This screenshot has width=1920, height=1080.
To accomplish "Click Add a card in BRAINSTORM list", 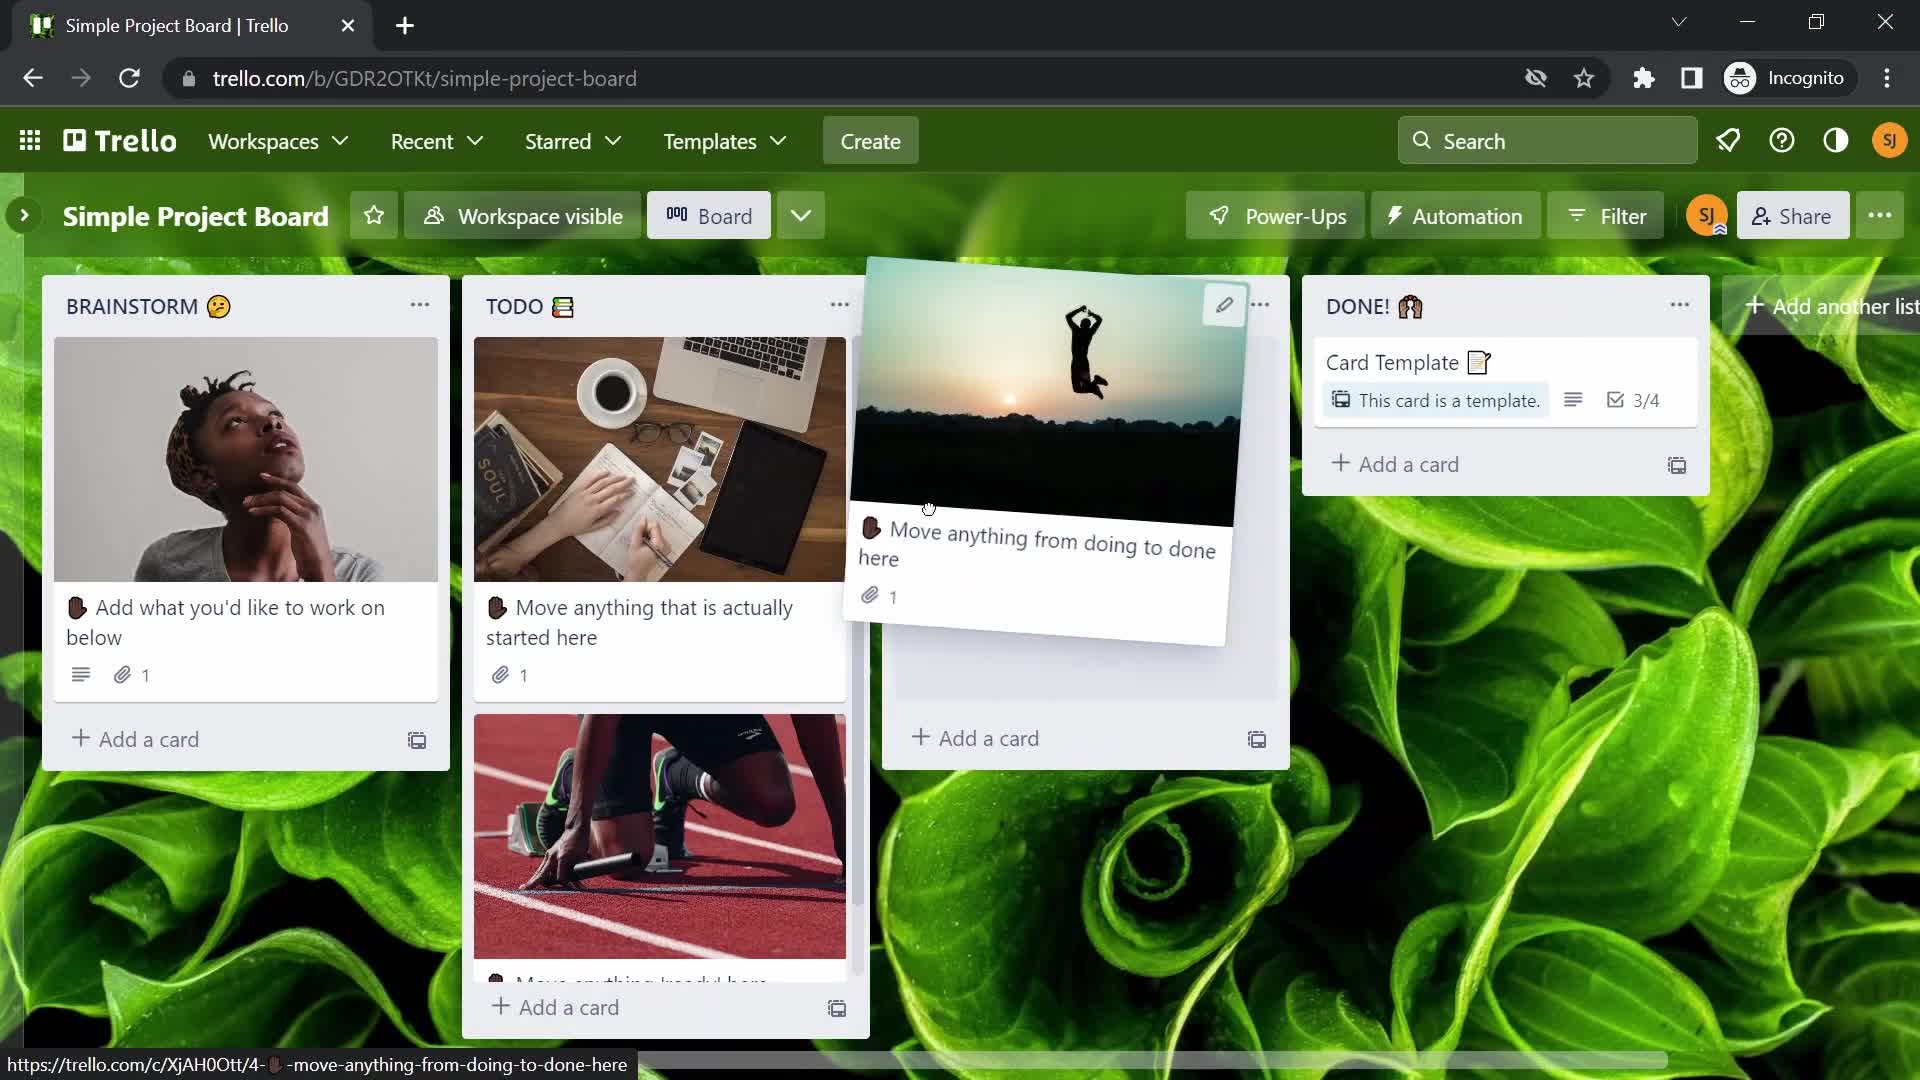I will point(136,738).
